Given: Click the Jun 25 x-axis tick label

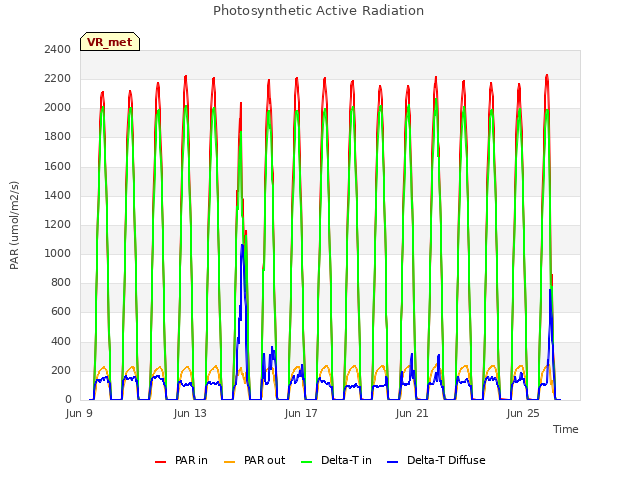Looking at the screenshot, I should (x=523, y=413).
